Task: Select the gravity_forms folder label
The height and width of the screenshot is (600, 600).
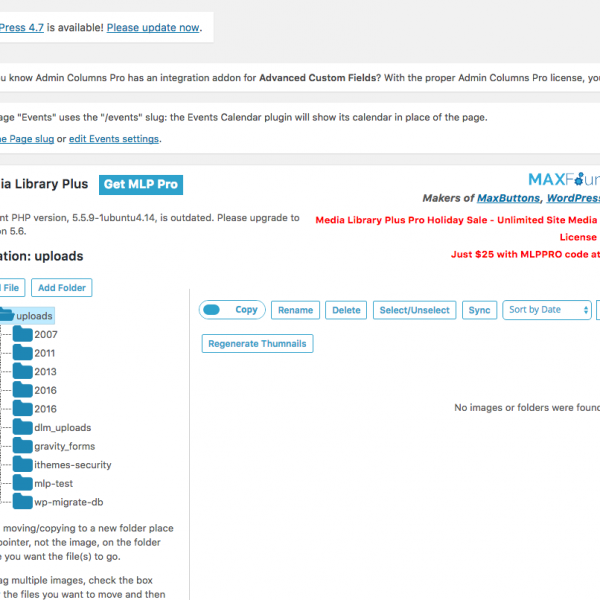Action: [x=65, y=446]
